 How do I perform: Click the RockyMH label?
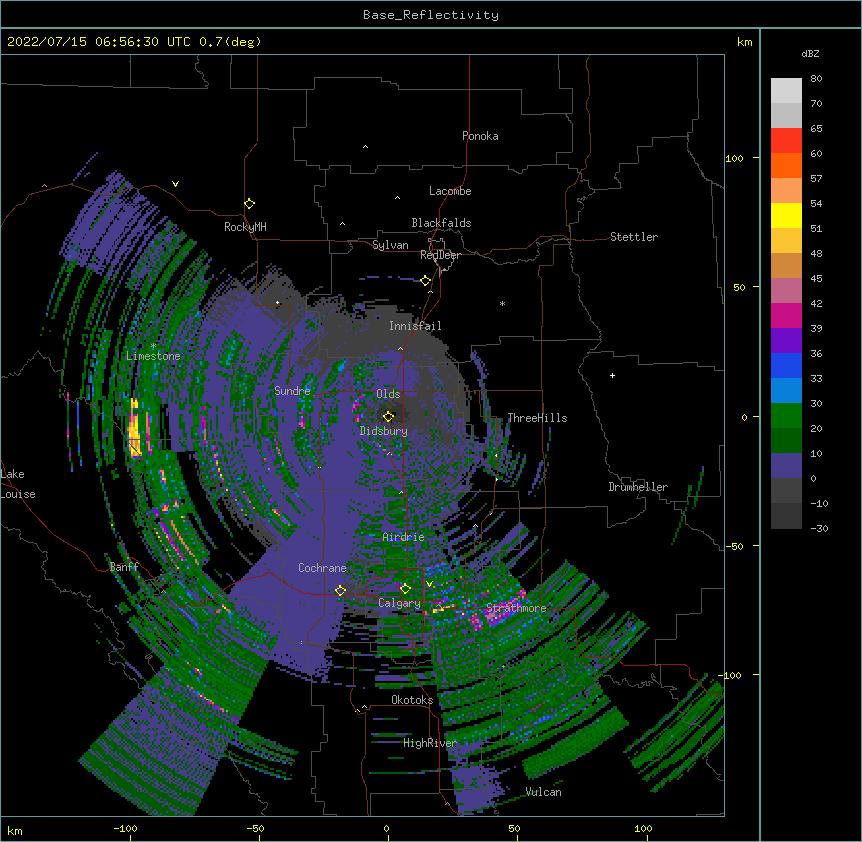pyautogui.click(x=245, y=227)
